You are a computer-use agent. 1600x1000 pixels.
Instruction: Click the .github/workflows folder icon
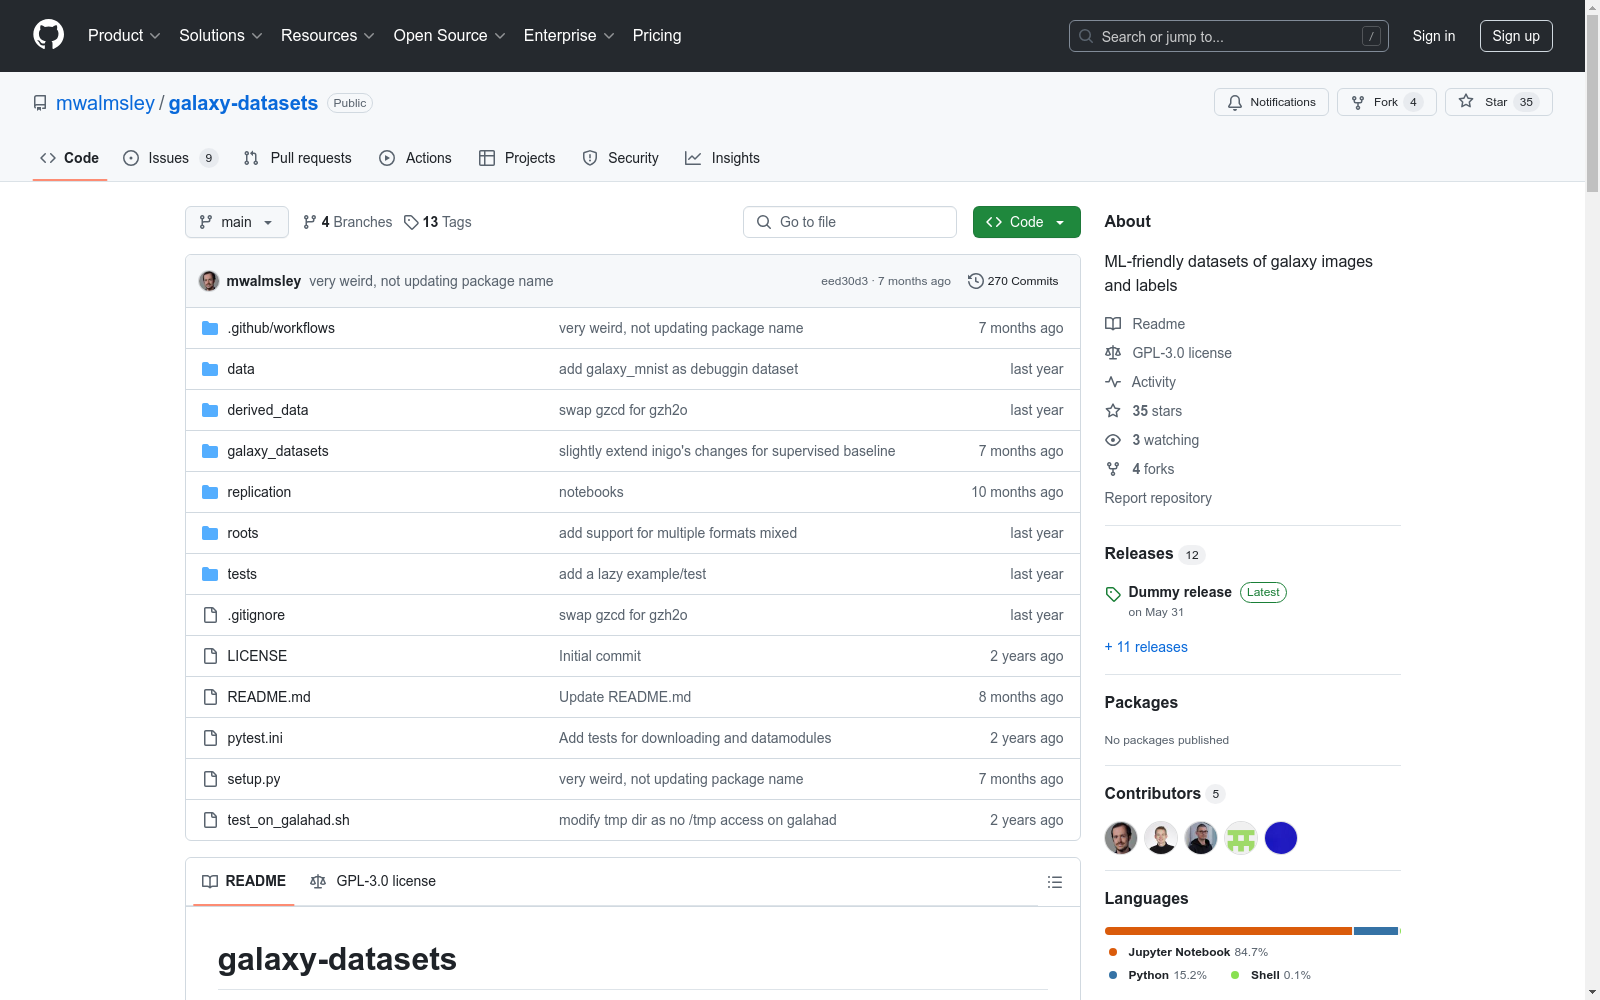coord(210,328)
